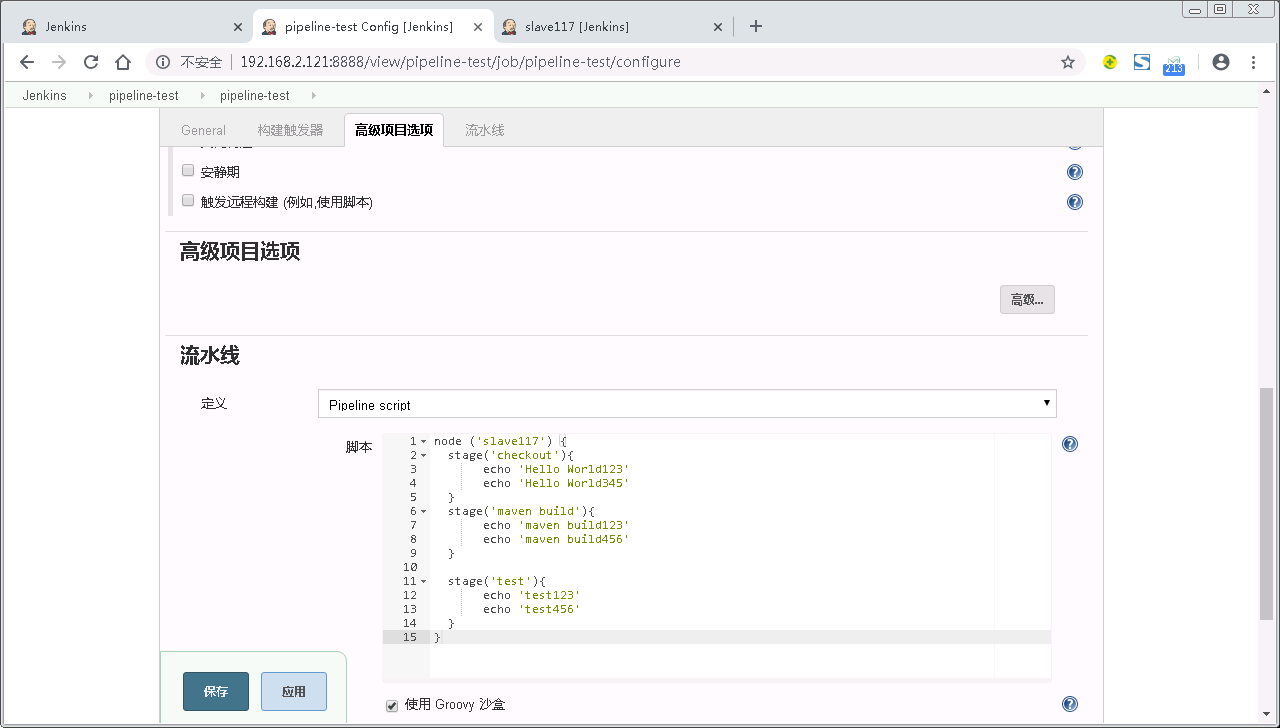
Task: Click the favicon on the slave117 tab
Action: click(x=509, y=27)
